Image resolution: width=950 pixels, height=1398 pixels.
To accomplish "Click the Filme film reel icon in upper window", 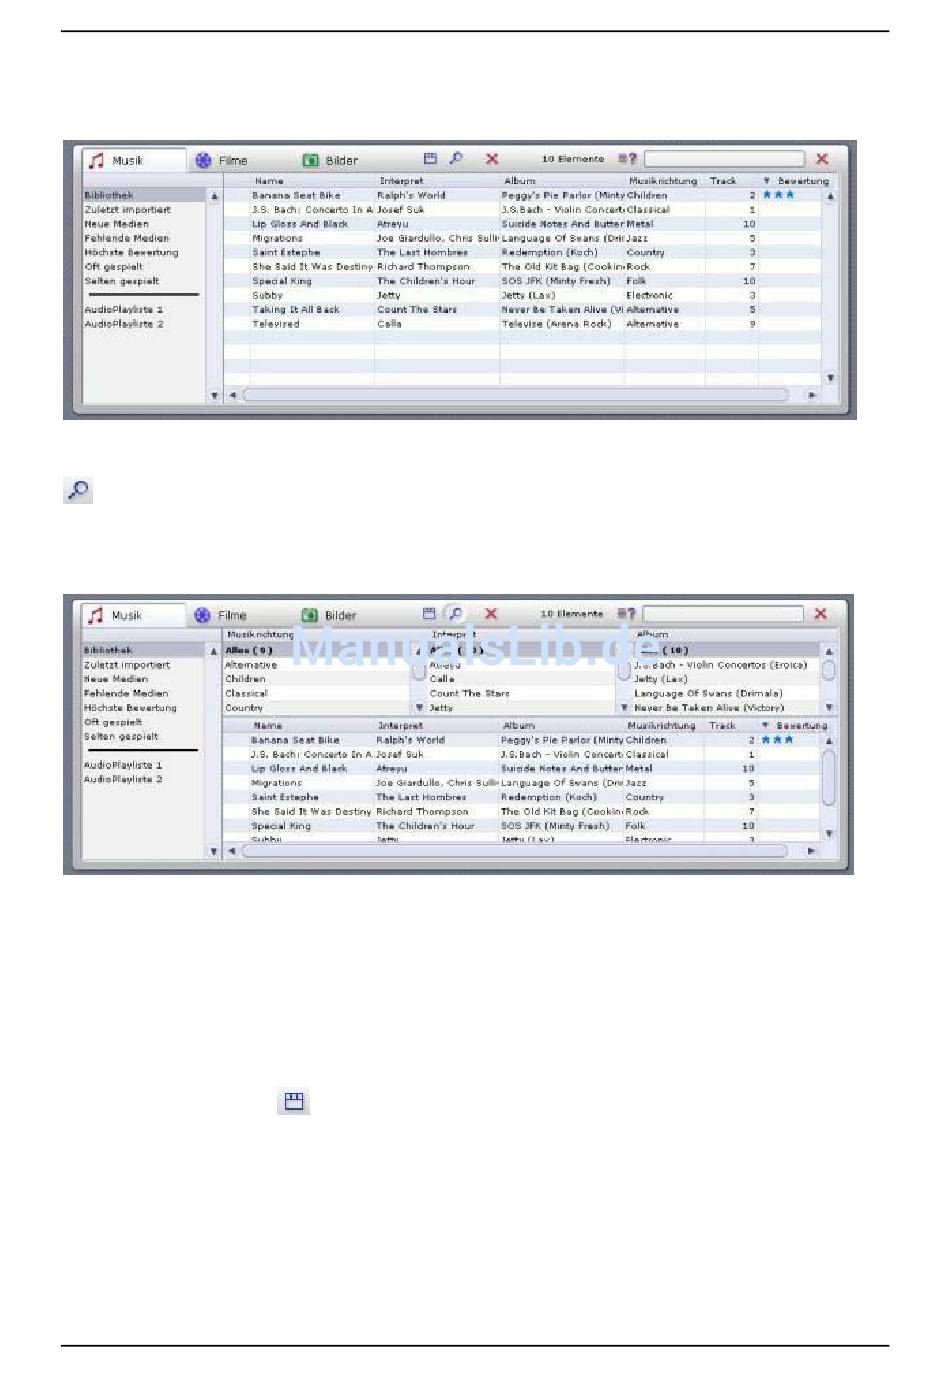I will [x=204, y=160].
